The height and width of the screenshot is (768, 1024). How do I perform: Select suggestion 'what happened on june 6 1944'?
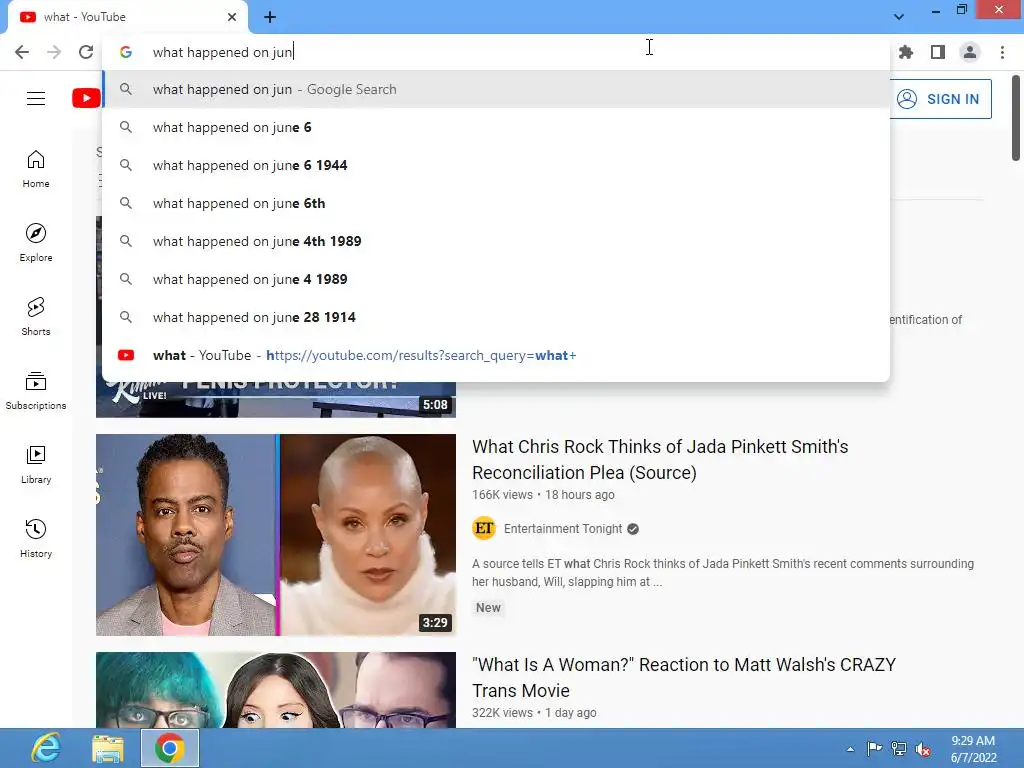tap(496, 165)
